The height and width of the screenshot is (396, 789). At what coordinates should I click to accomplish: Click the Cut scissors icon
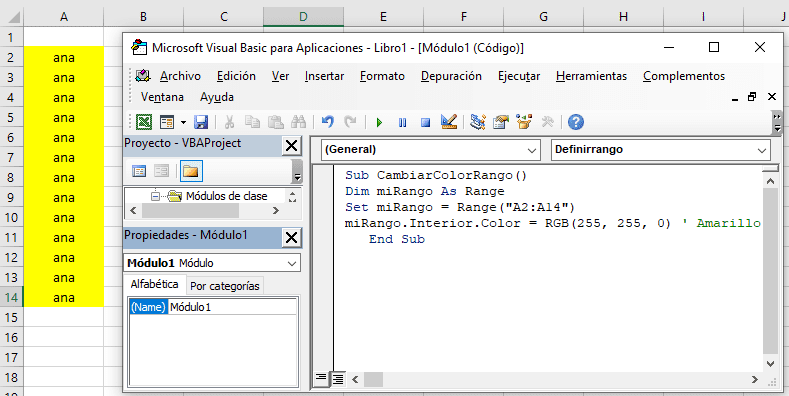pyautogui.click(x=229, y=122)
